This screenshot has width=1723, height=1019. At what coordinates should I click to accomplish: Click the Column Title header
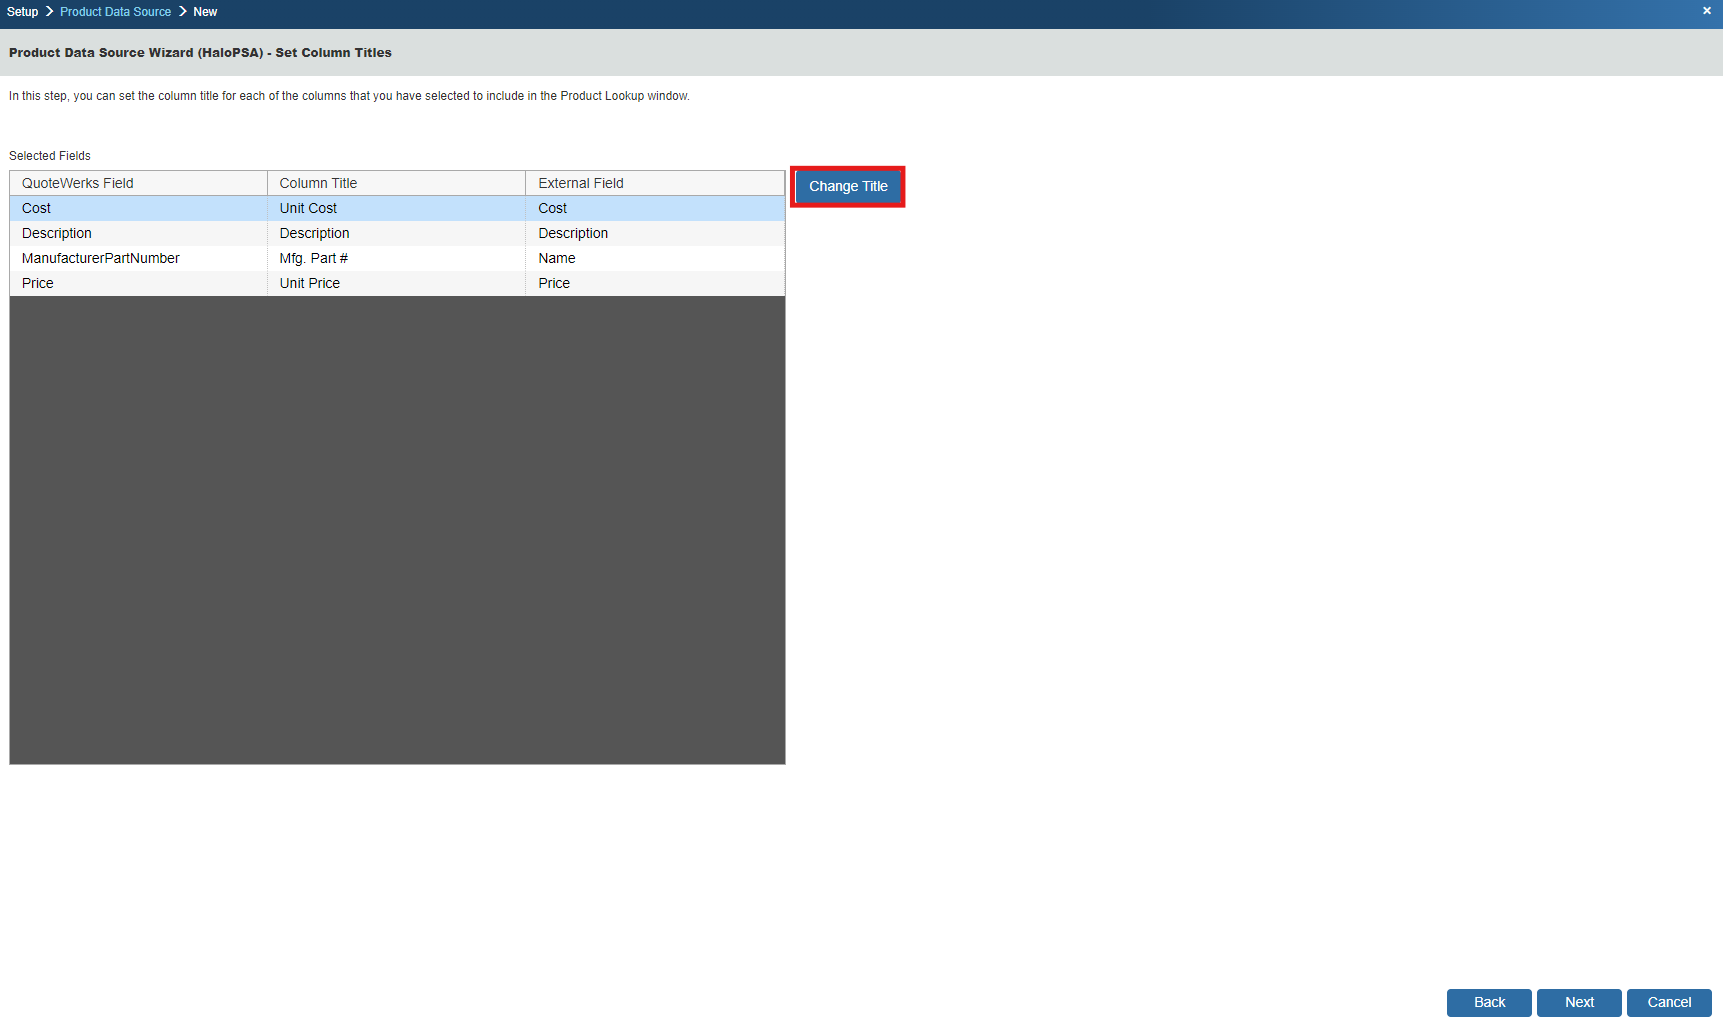318,183
